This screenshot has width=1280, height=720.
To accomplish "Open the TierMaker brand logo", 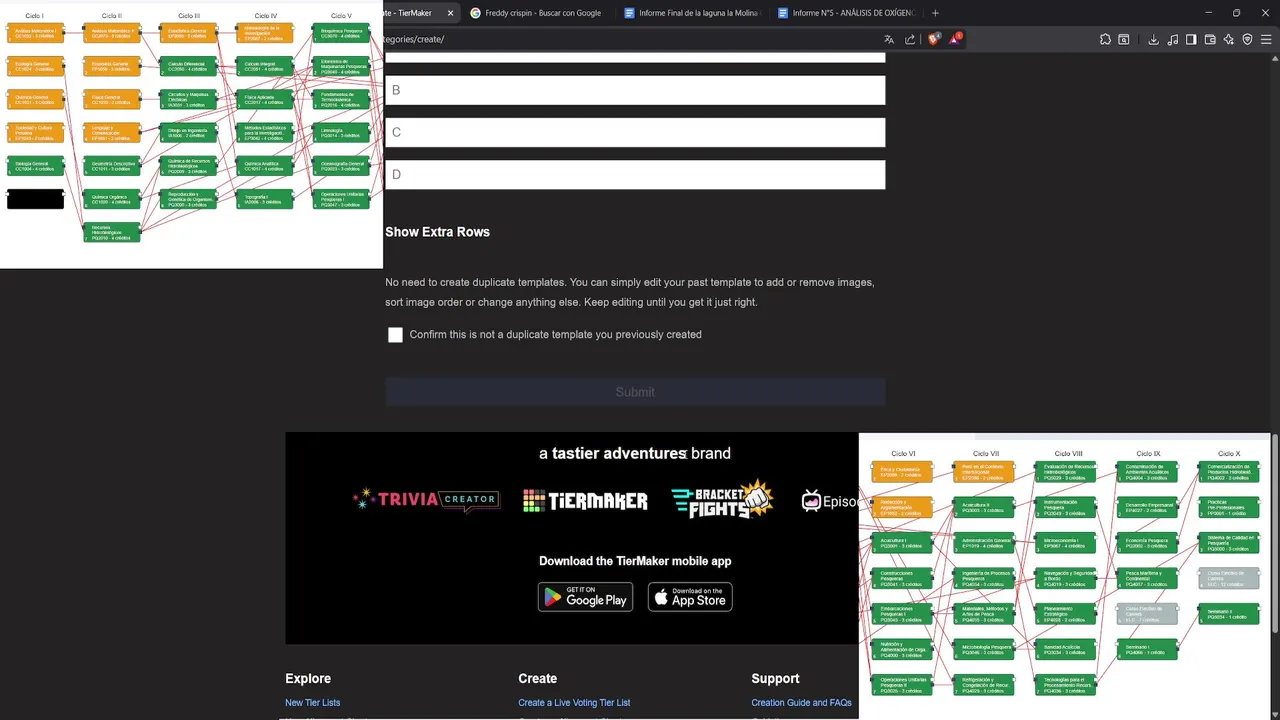I will (x=585, y=501).
